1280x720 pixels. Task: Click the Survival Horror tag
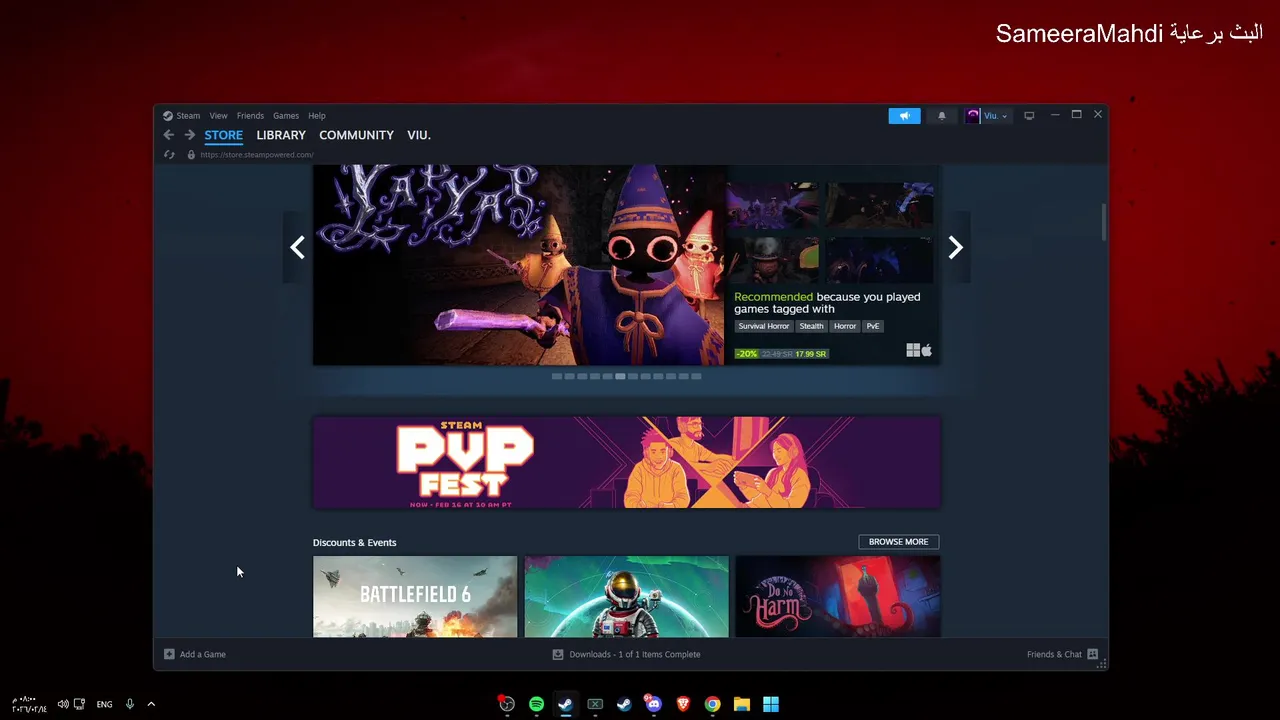764,326
